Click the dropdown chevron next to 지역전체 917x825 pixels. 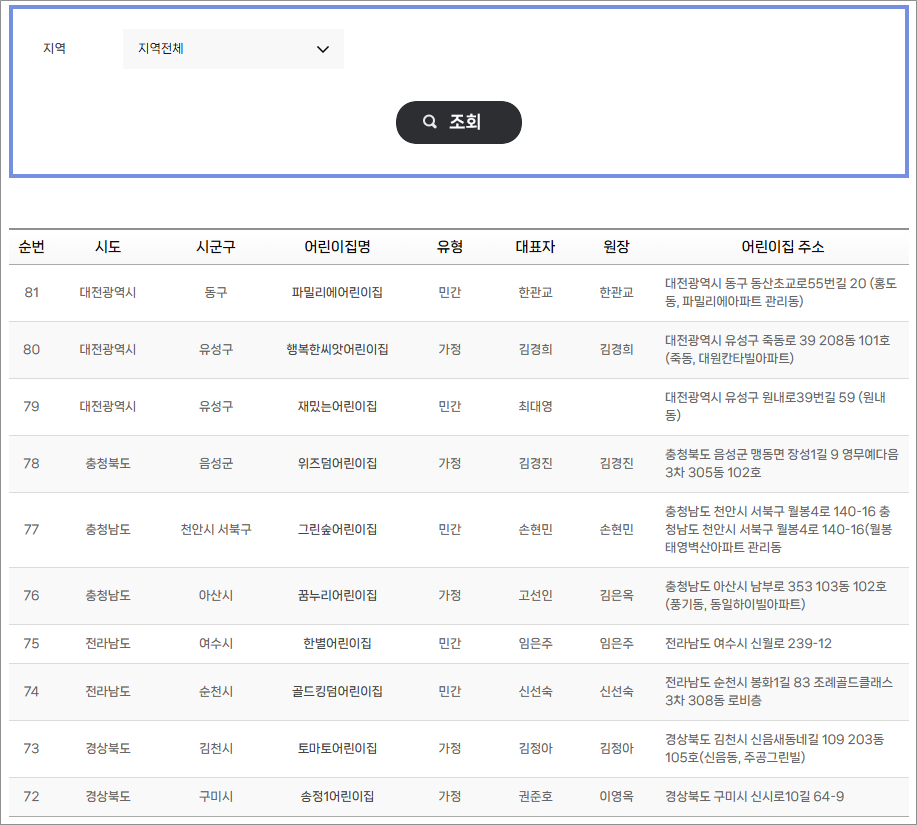point(322,48)
